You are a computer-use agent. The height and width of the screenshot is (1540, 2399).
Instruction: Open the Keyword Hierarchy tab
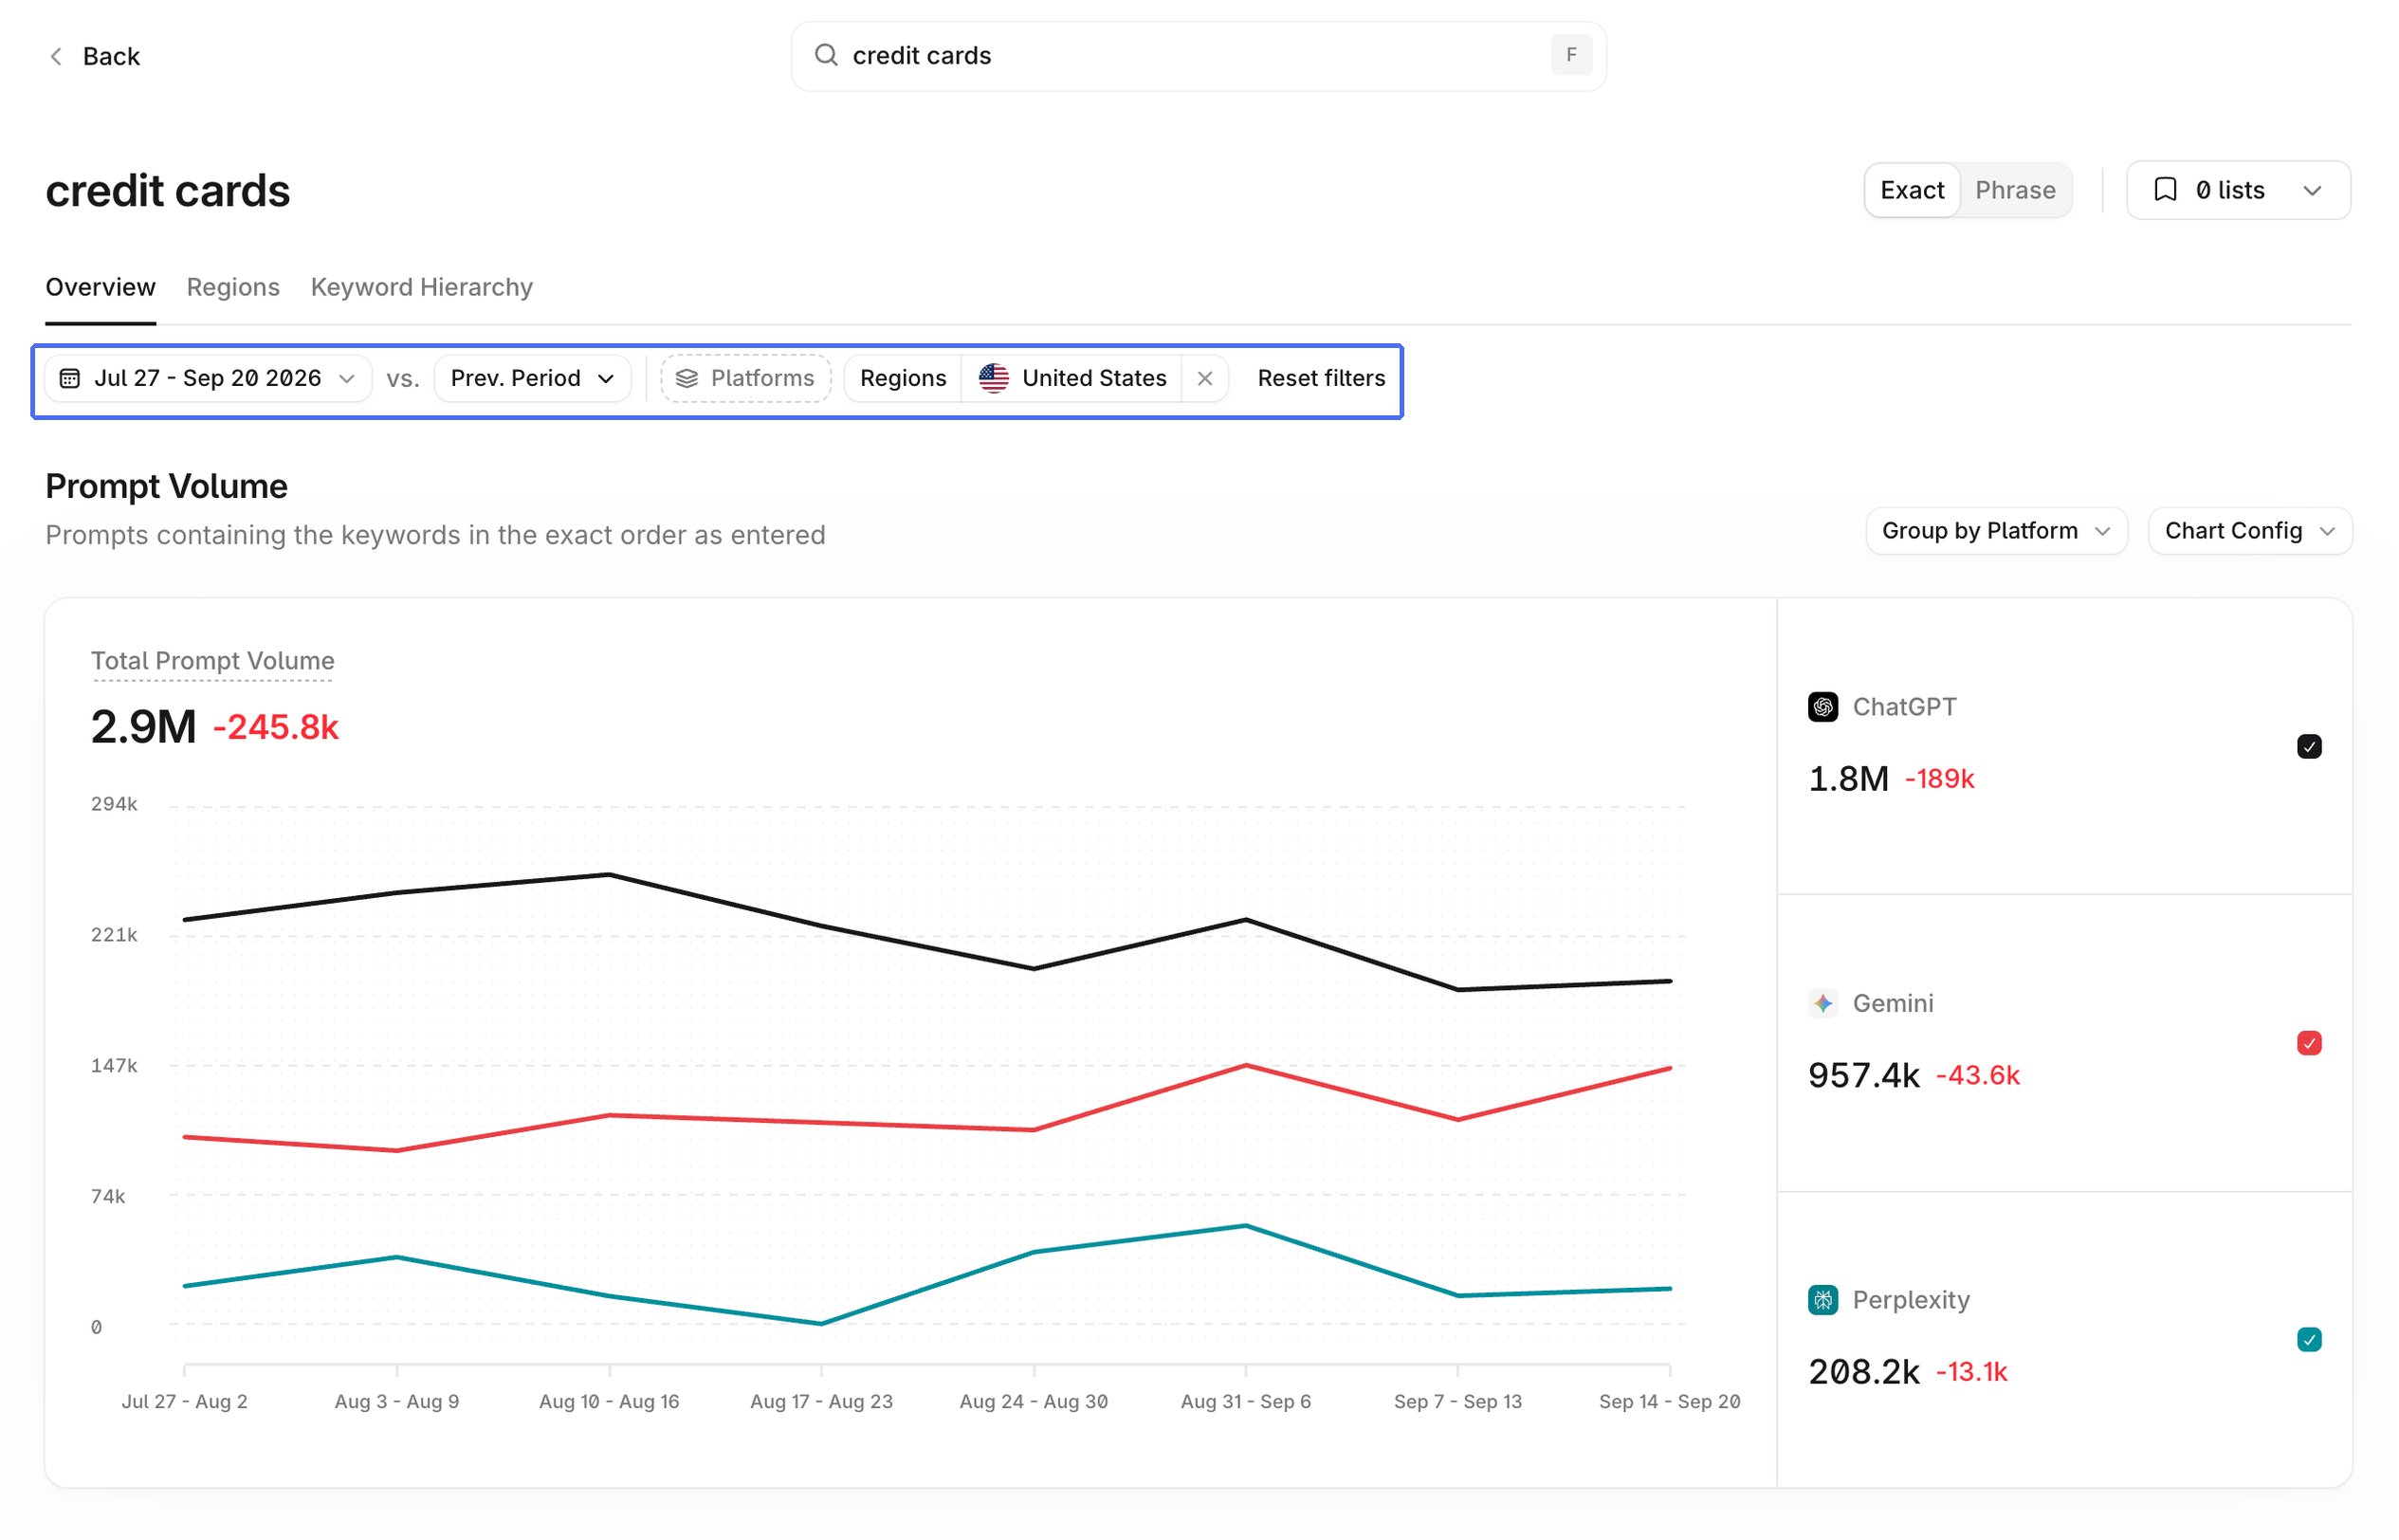click(x=422, y=287)
